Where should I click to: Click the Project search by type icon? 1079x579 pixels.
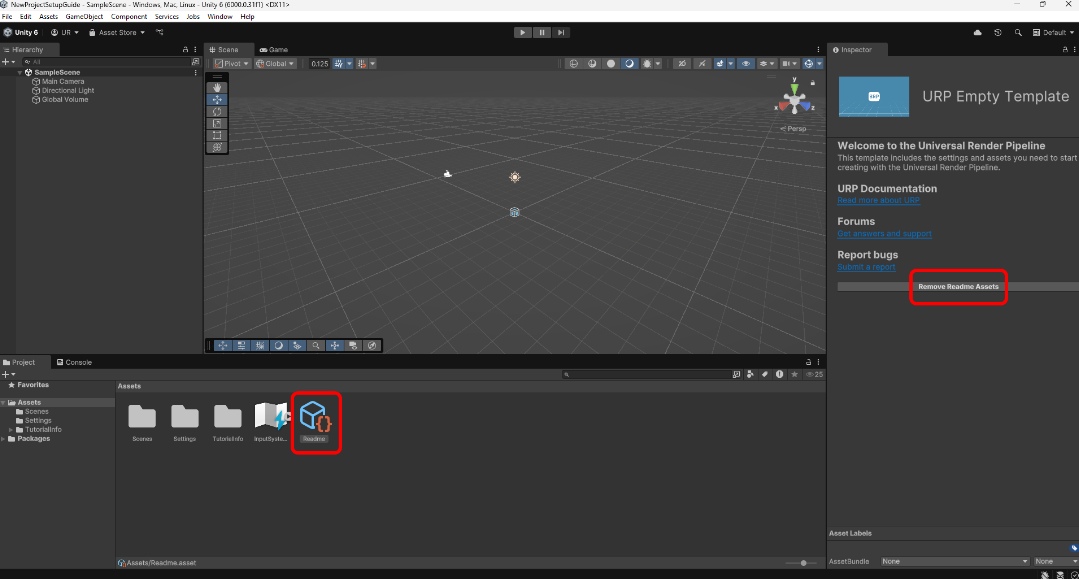[750, 375]
